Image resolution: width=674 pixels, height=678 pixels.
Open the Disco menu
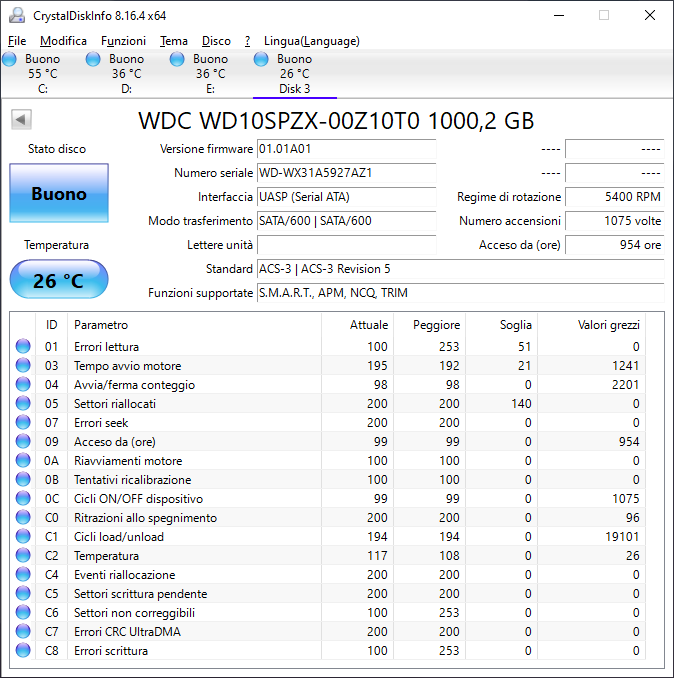[216, 41]
